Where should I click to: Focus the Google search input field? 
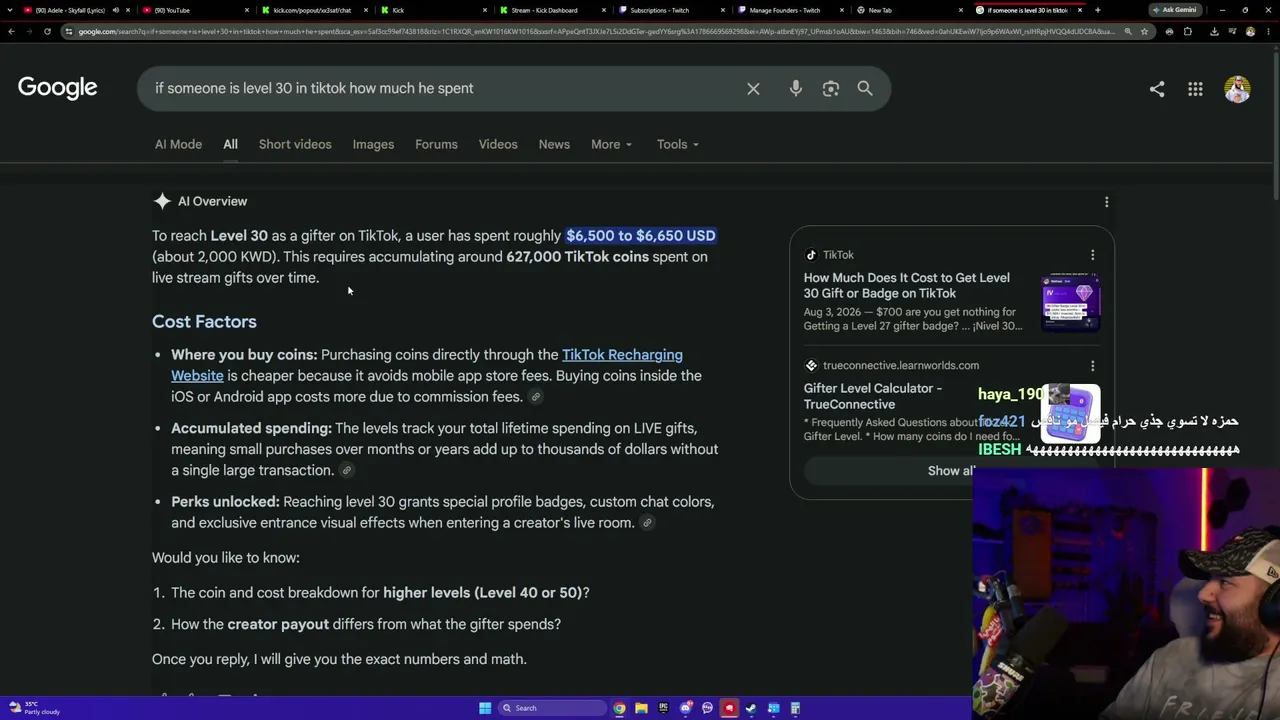coord(440,88)
